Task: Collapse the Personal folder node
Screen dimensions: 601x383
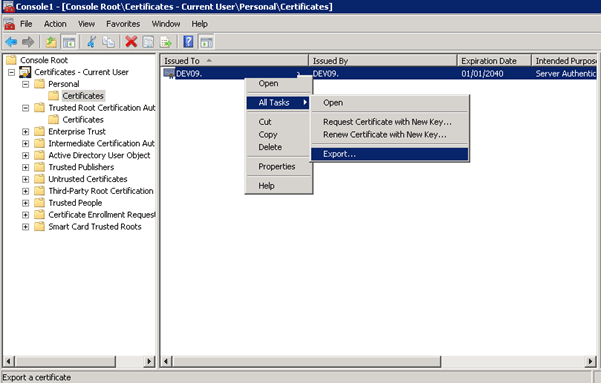Action: coord(25,84)
